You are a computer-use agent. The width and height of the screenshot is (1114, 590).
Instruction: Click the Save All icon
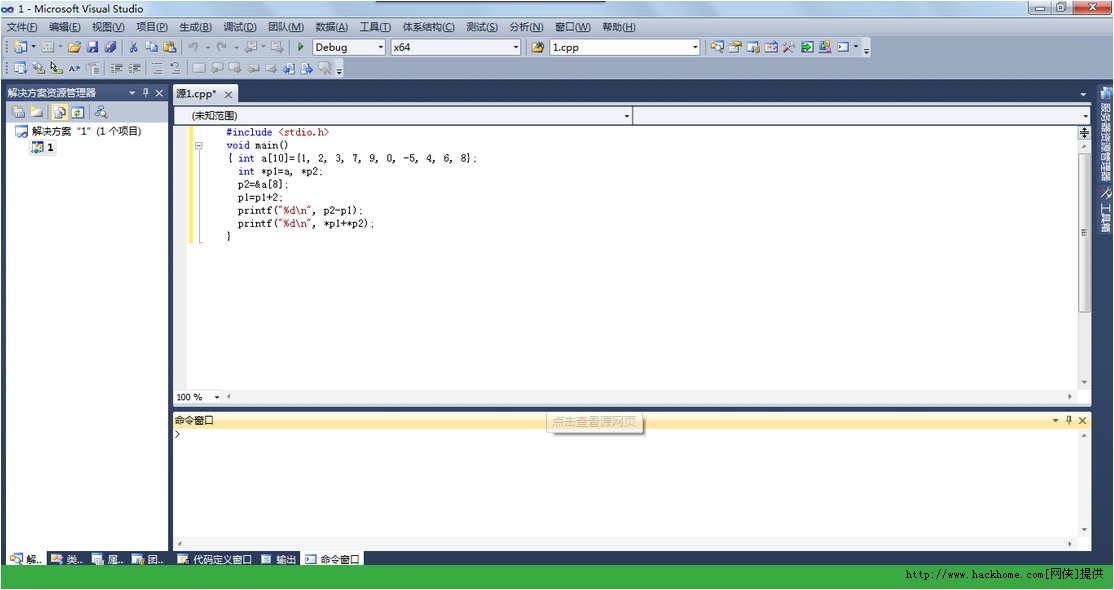click(x=110, y=47)
